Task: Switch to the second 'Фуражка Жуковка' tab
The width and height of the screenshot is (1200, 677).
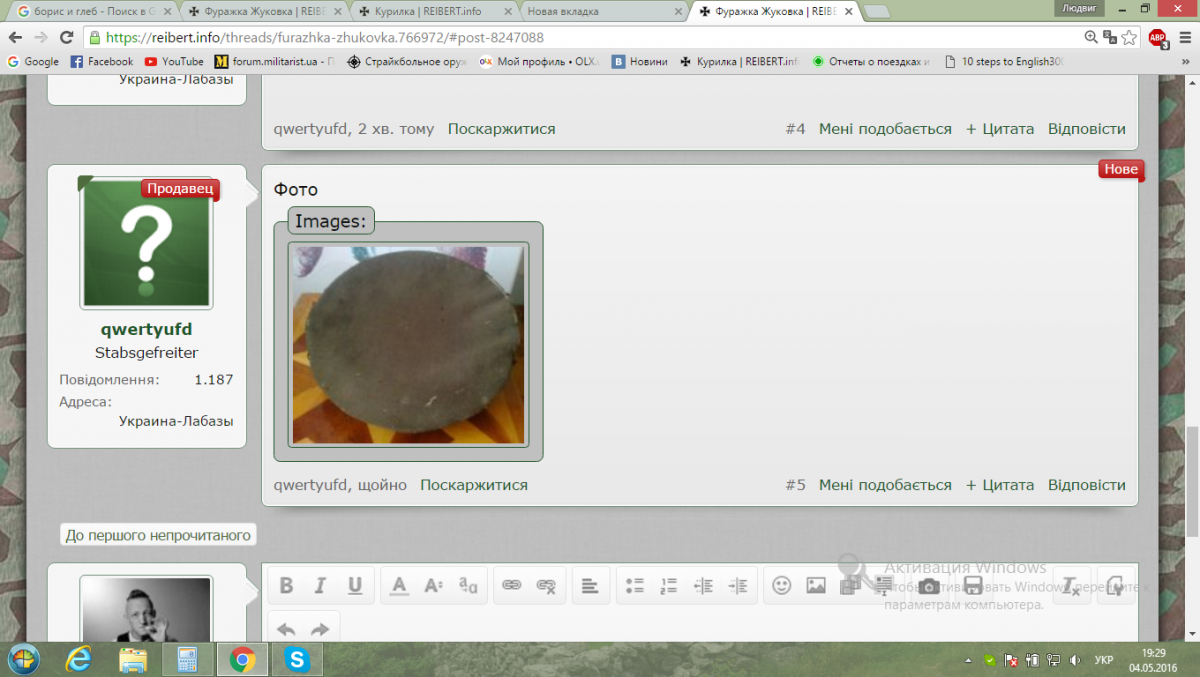Action: [775, 12]
